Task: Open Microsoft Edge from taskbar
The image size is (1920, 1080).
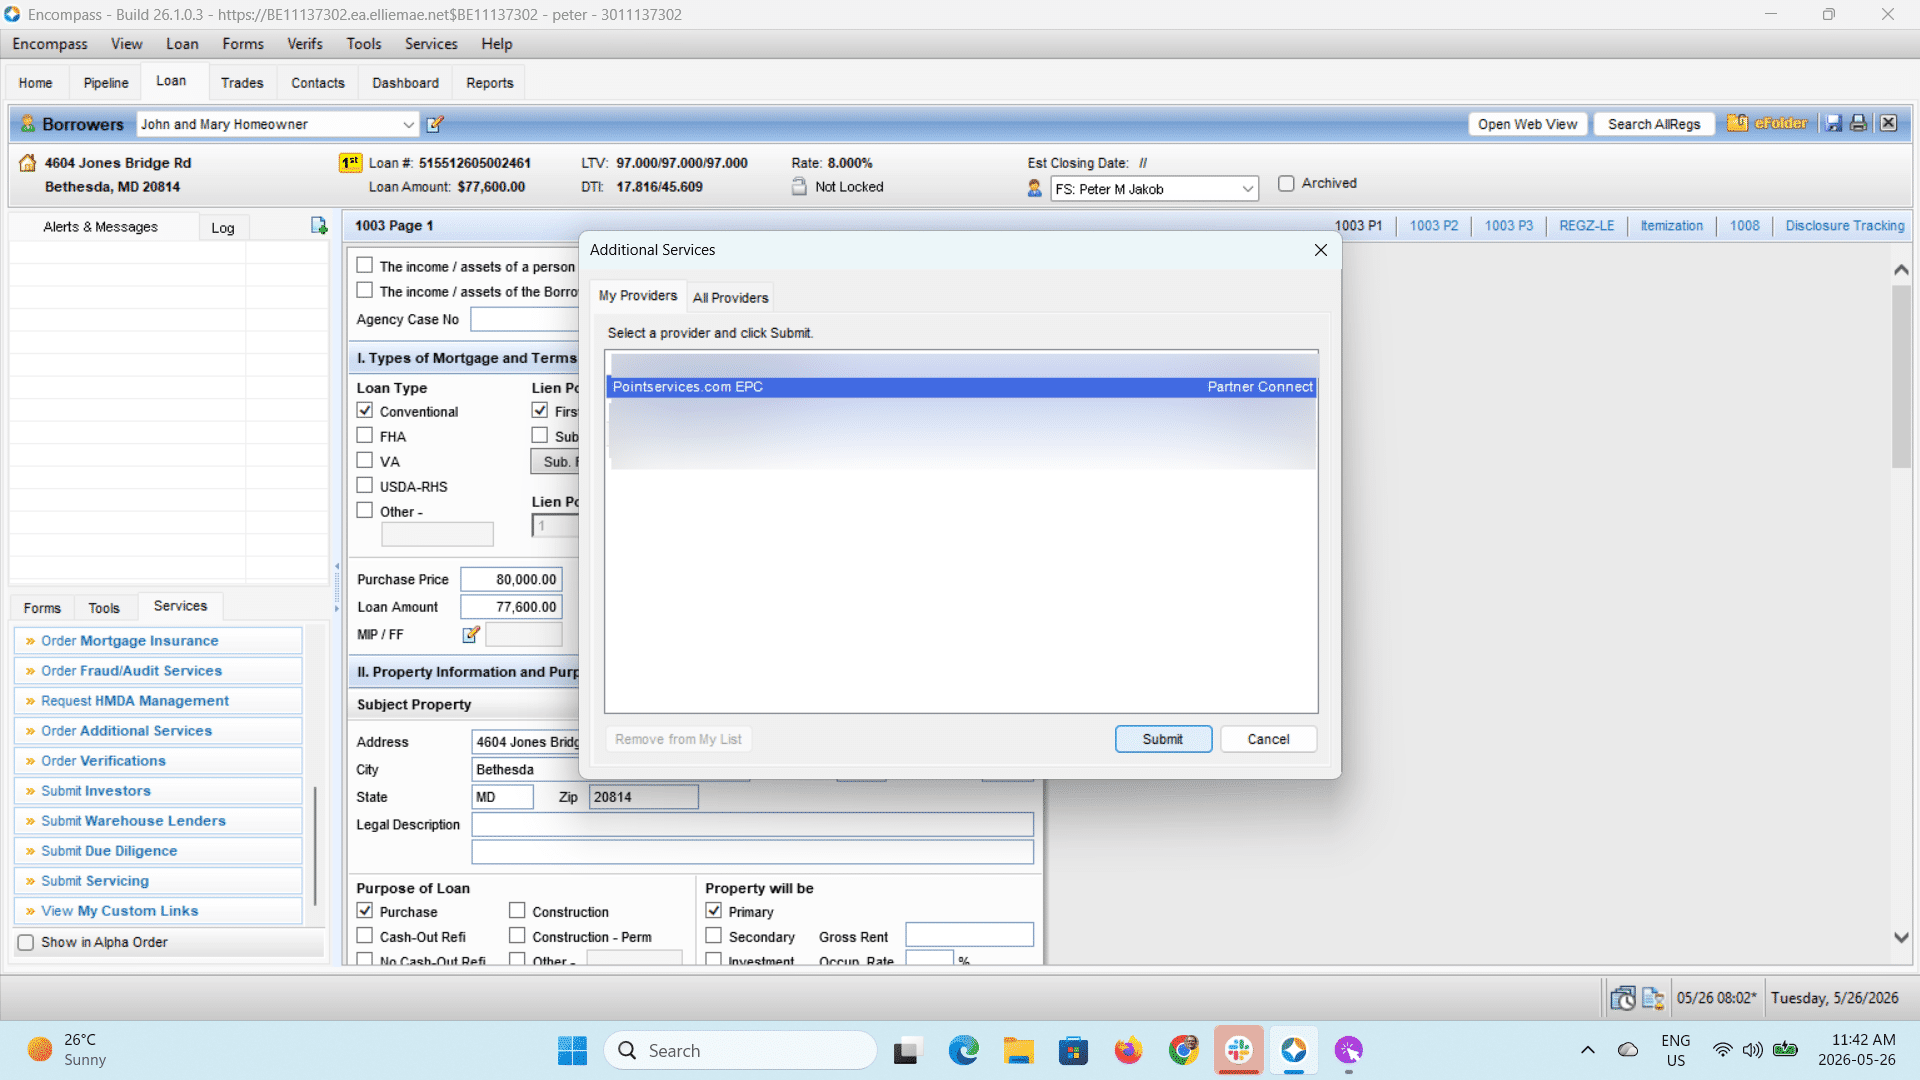Action: coord(963,1051)
